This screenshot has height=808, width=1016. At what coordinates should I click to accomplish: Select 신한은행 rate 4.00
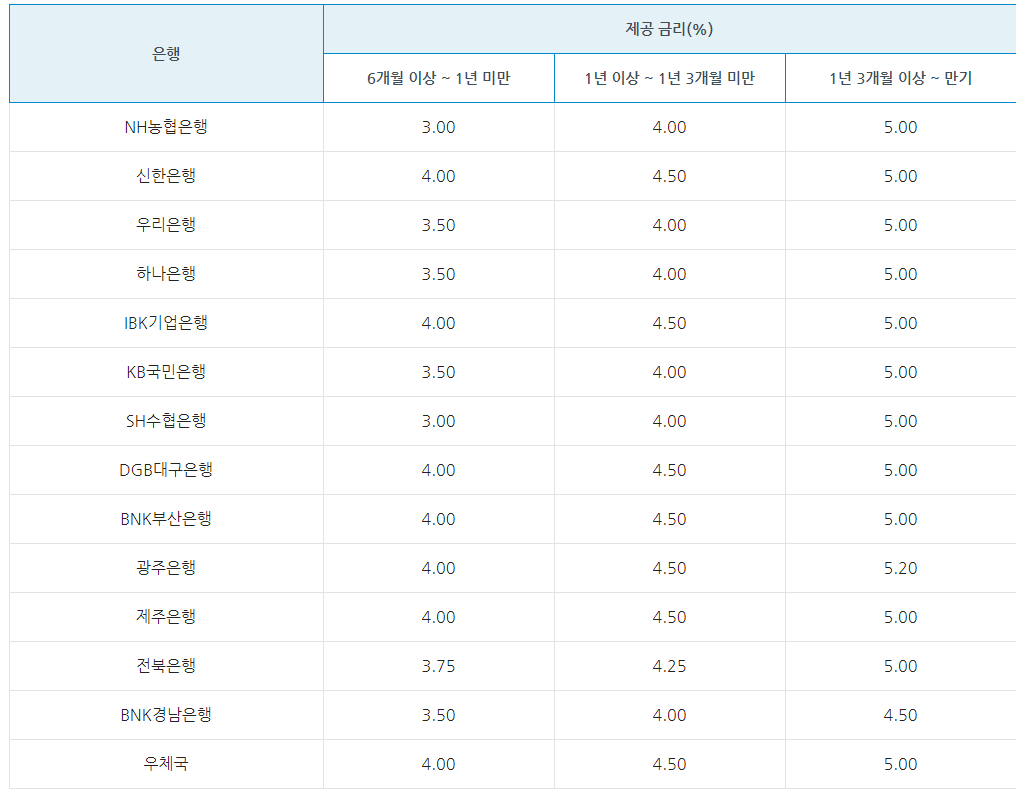(439, 176)
